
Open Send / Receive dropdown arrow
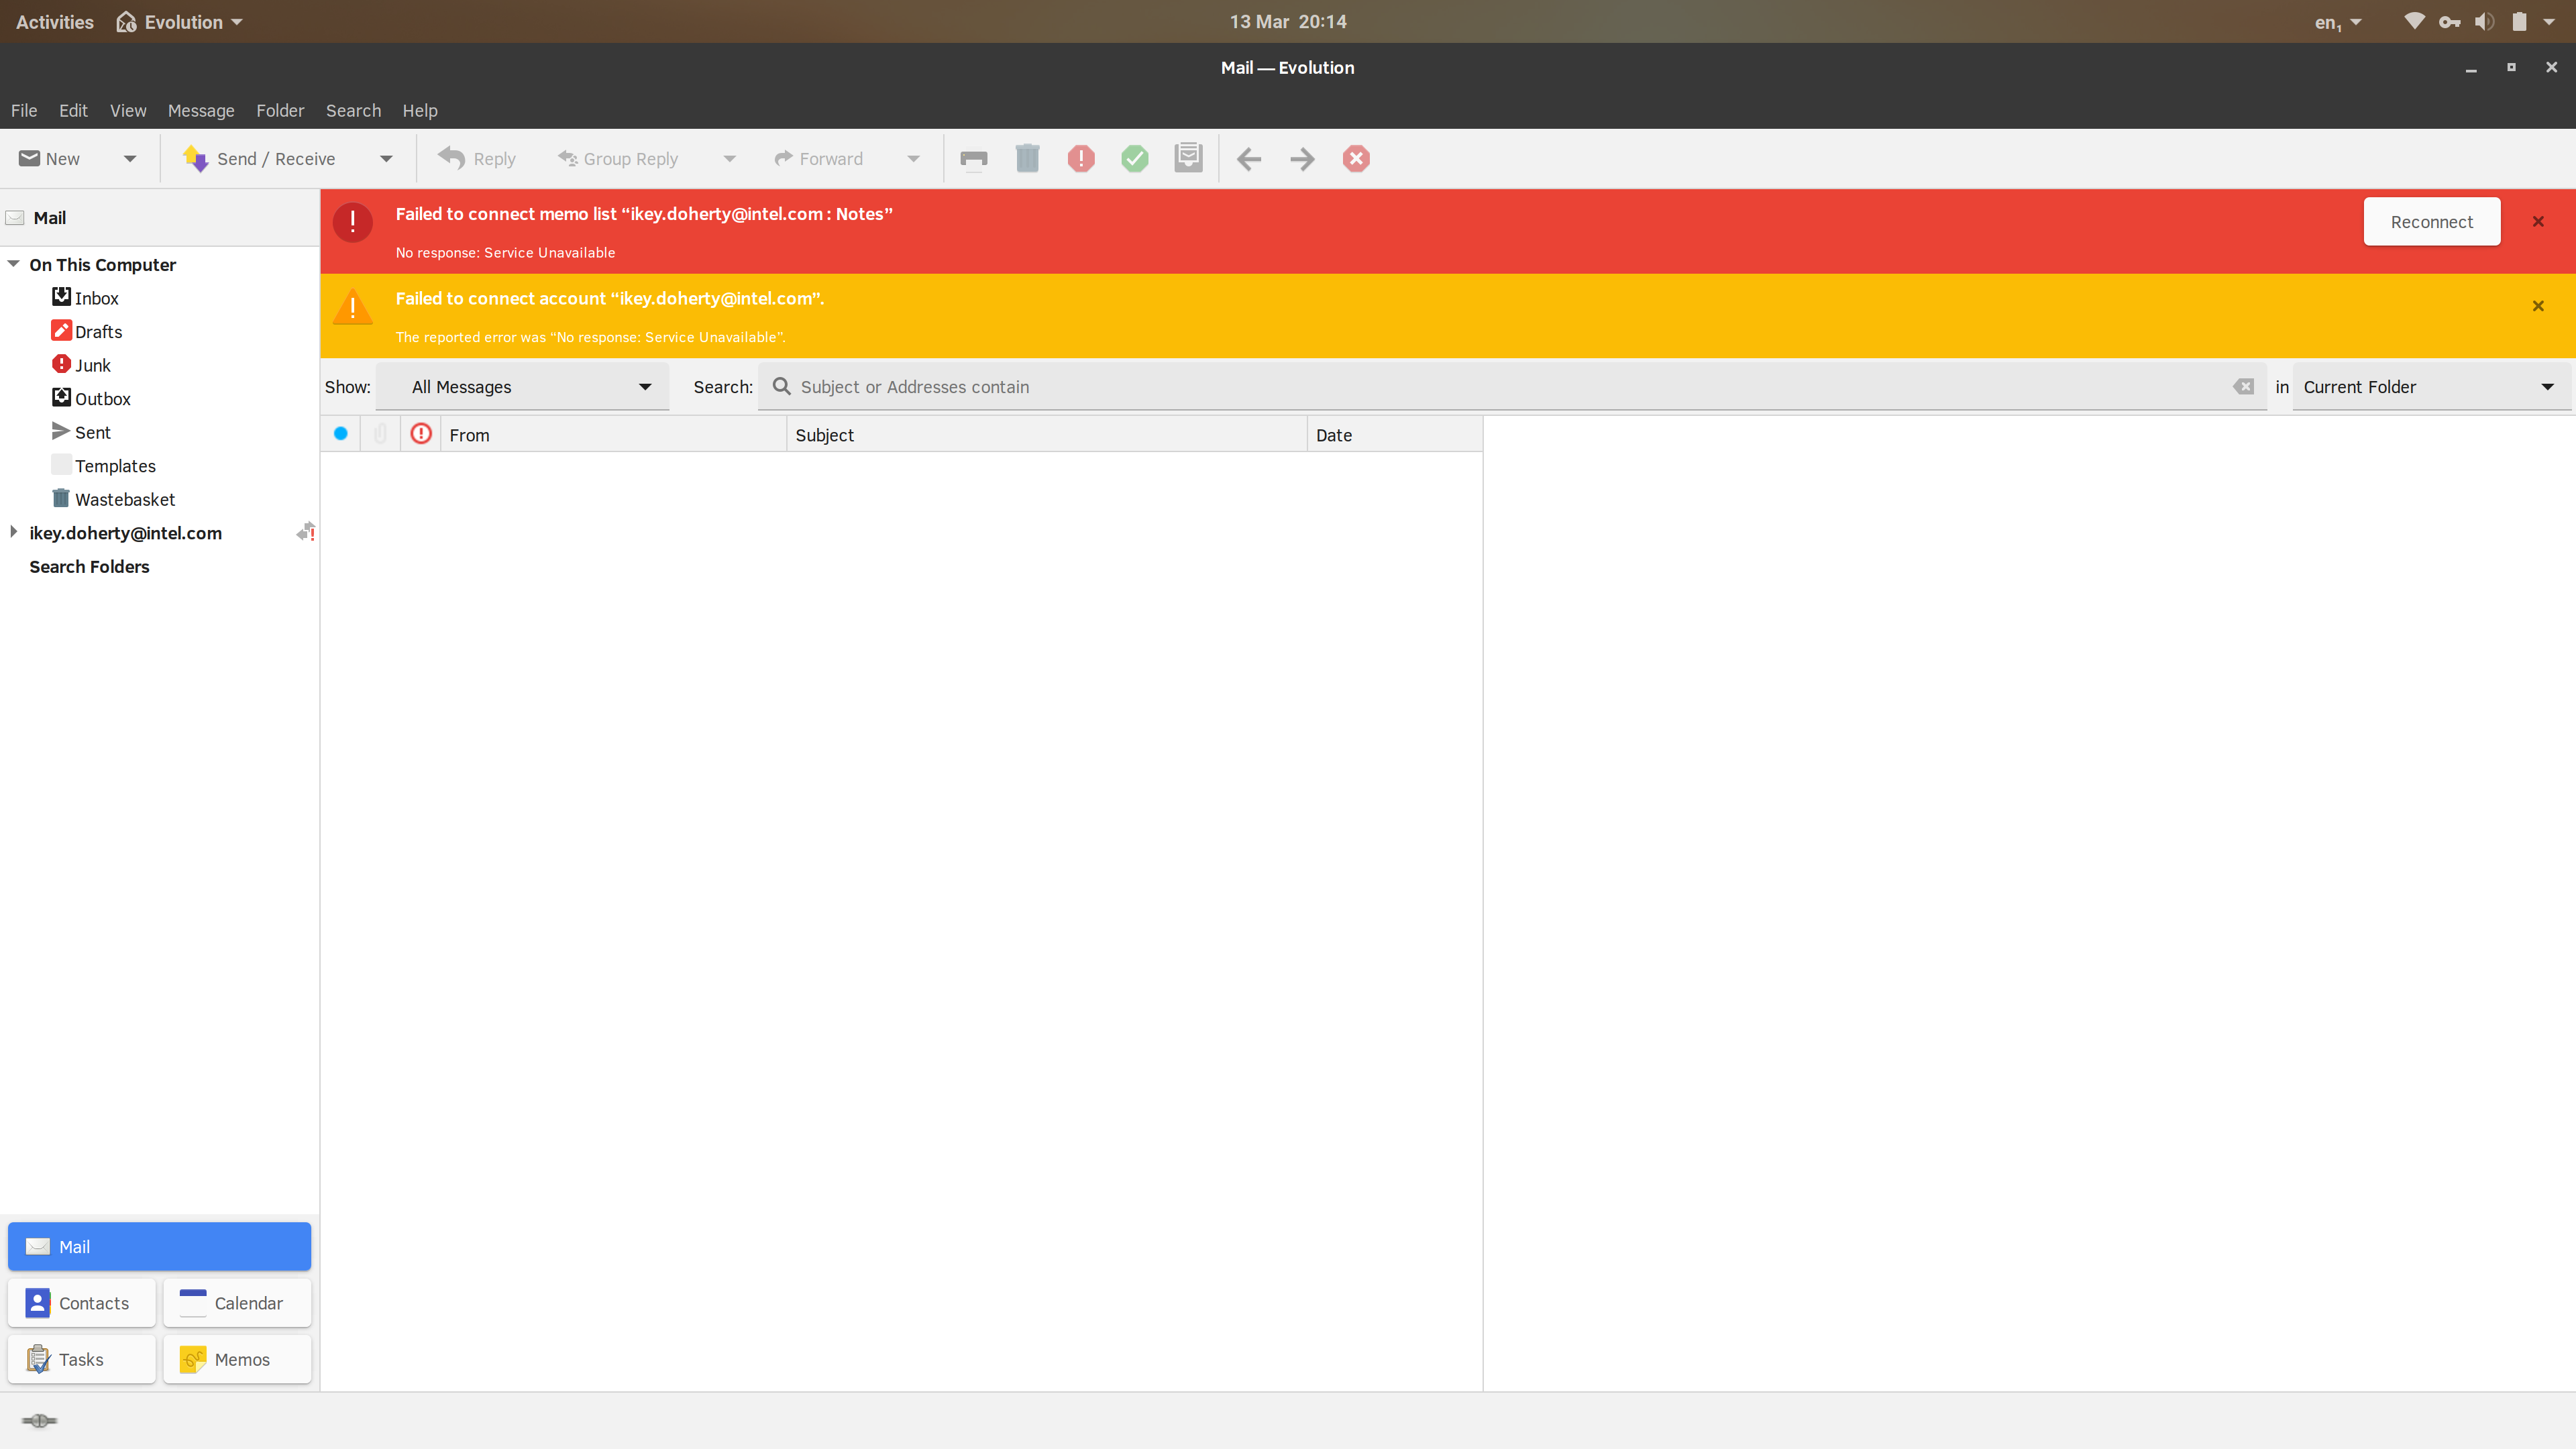(386, 159)
